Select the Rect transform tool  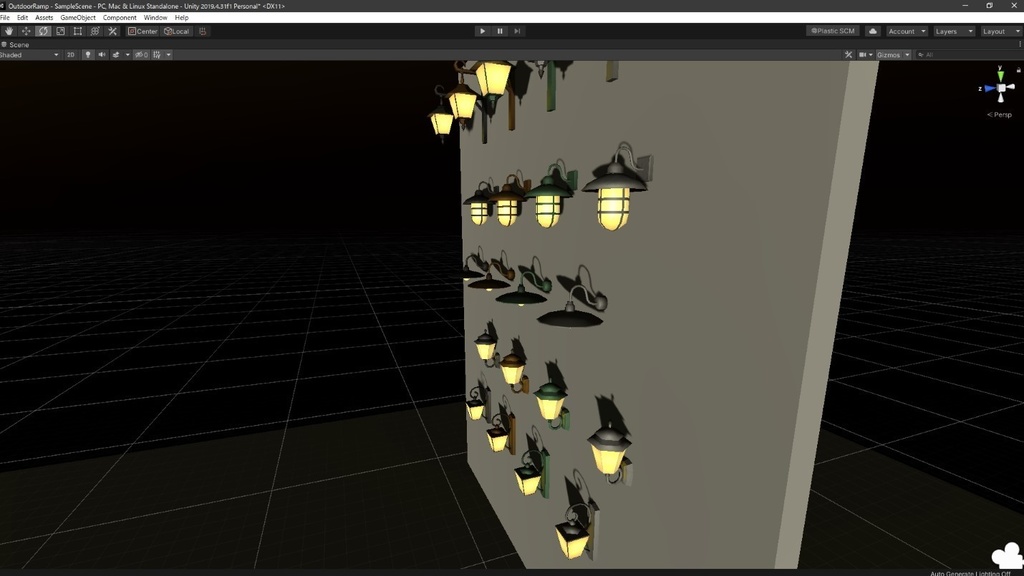click(x=78, y=31)
